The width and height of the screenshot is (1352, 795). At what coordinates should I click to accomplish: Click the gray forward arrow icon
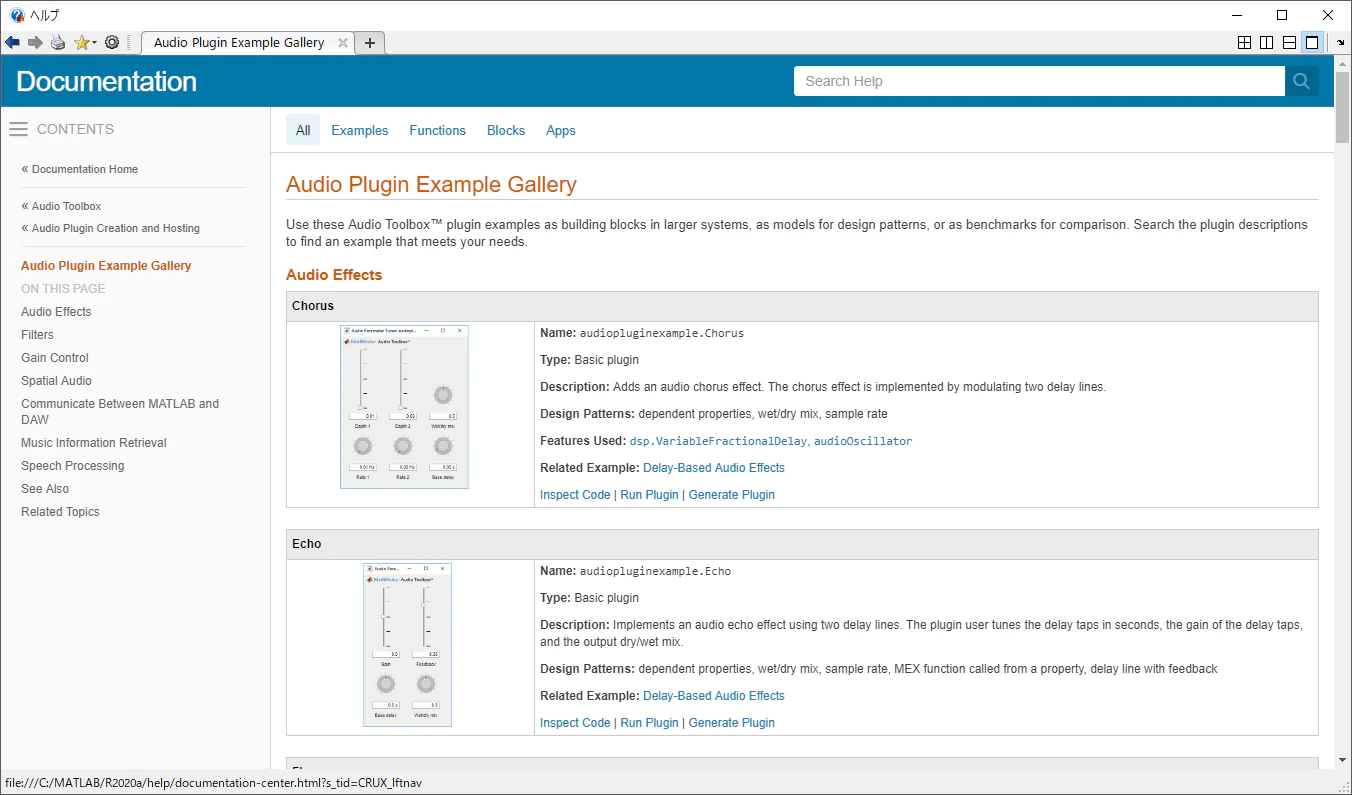click(x=35, y=43)
